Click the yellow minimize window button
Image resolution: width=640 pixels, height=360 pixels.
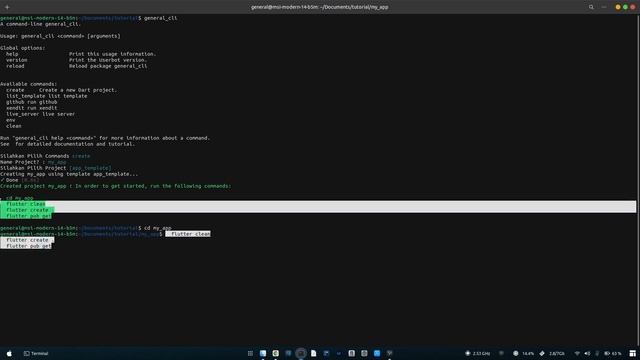coord(618,7)
